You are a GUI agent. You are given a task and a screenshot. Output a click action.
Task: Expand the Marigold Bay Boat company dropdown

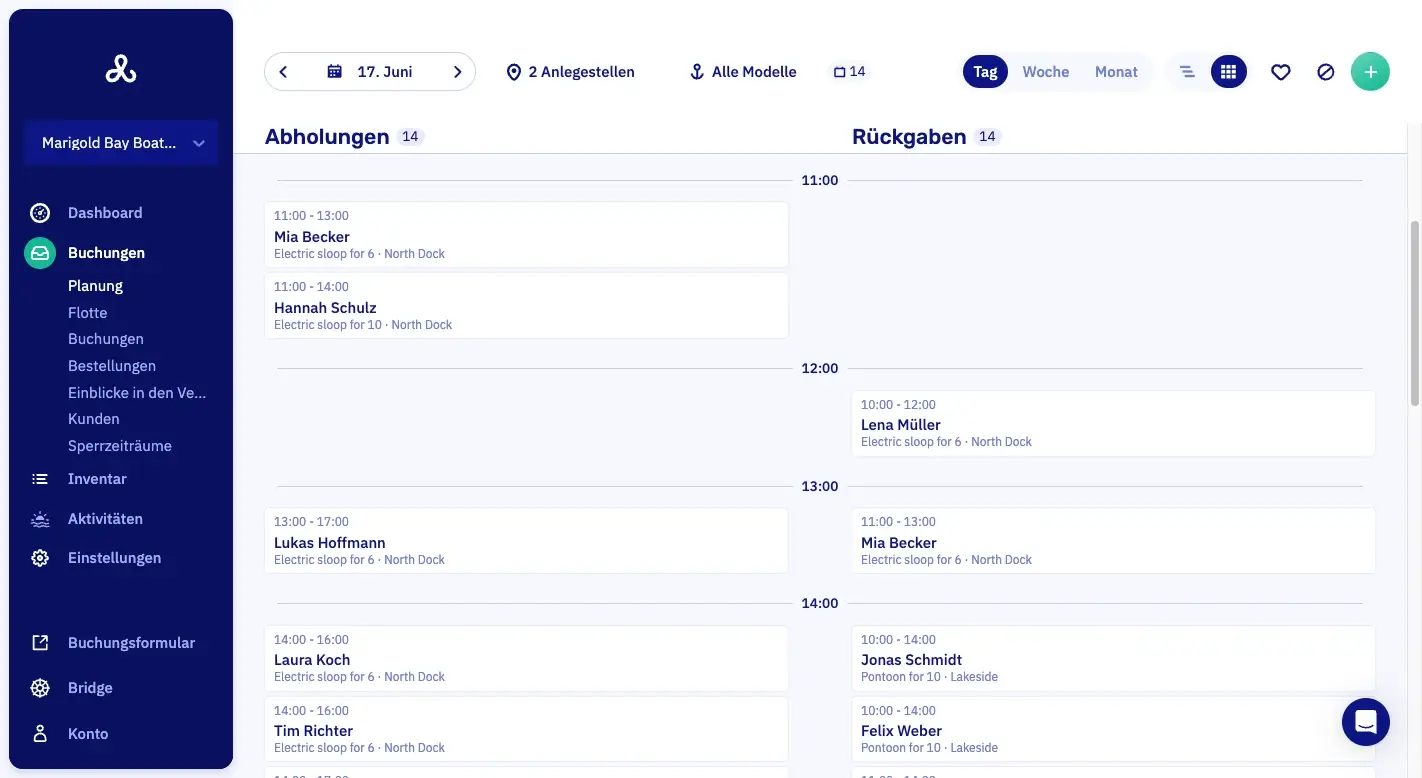point(121,143)
